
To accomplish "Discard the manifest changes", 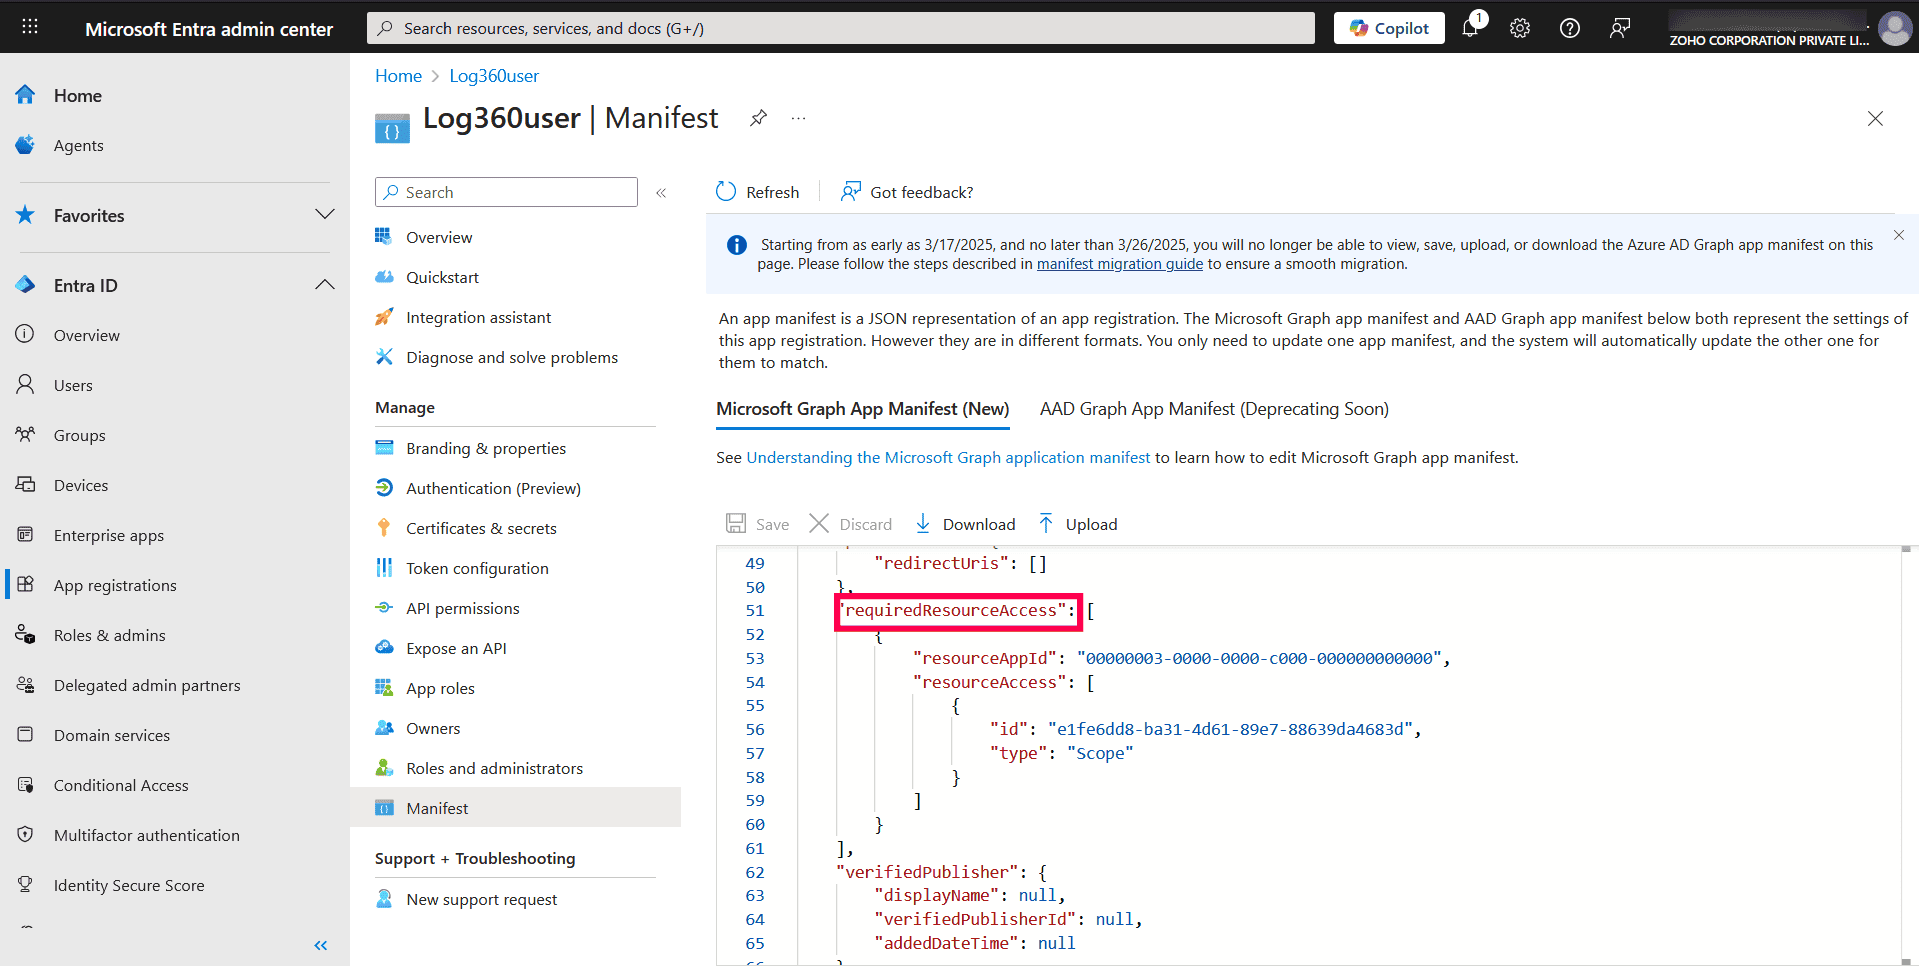I will click(x=851, y=523).
